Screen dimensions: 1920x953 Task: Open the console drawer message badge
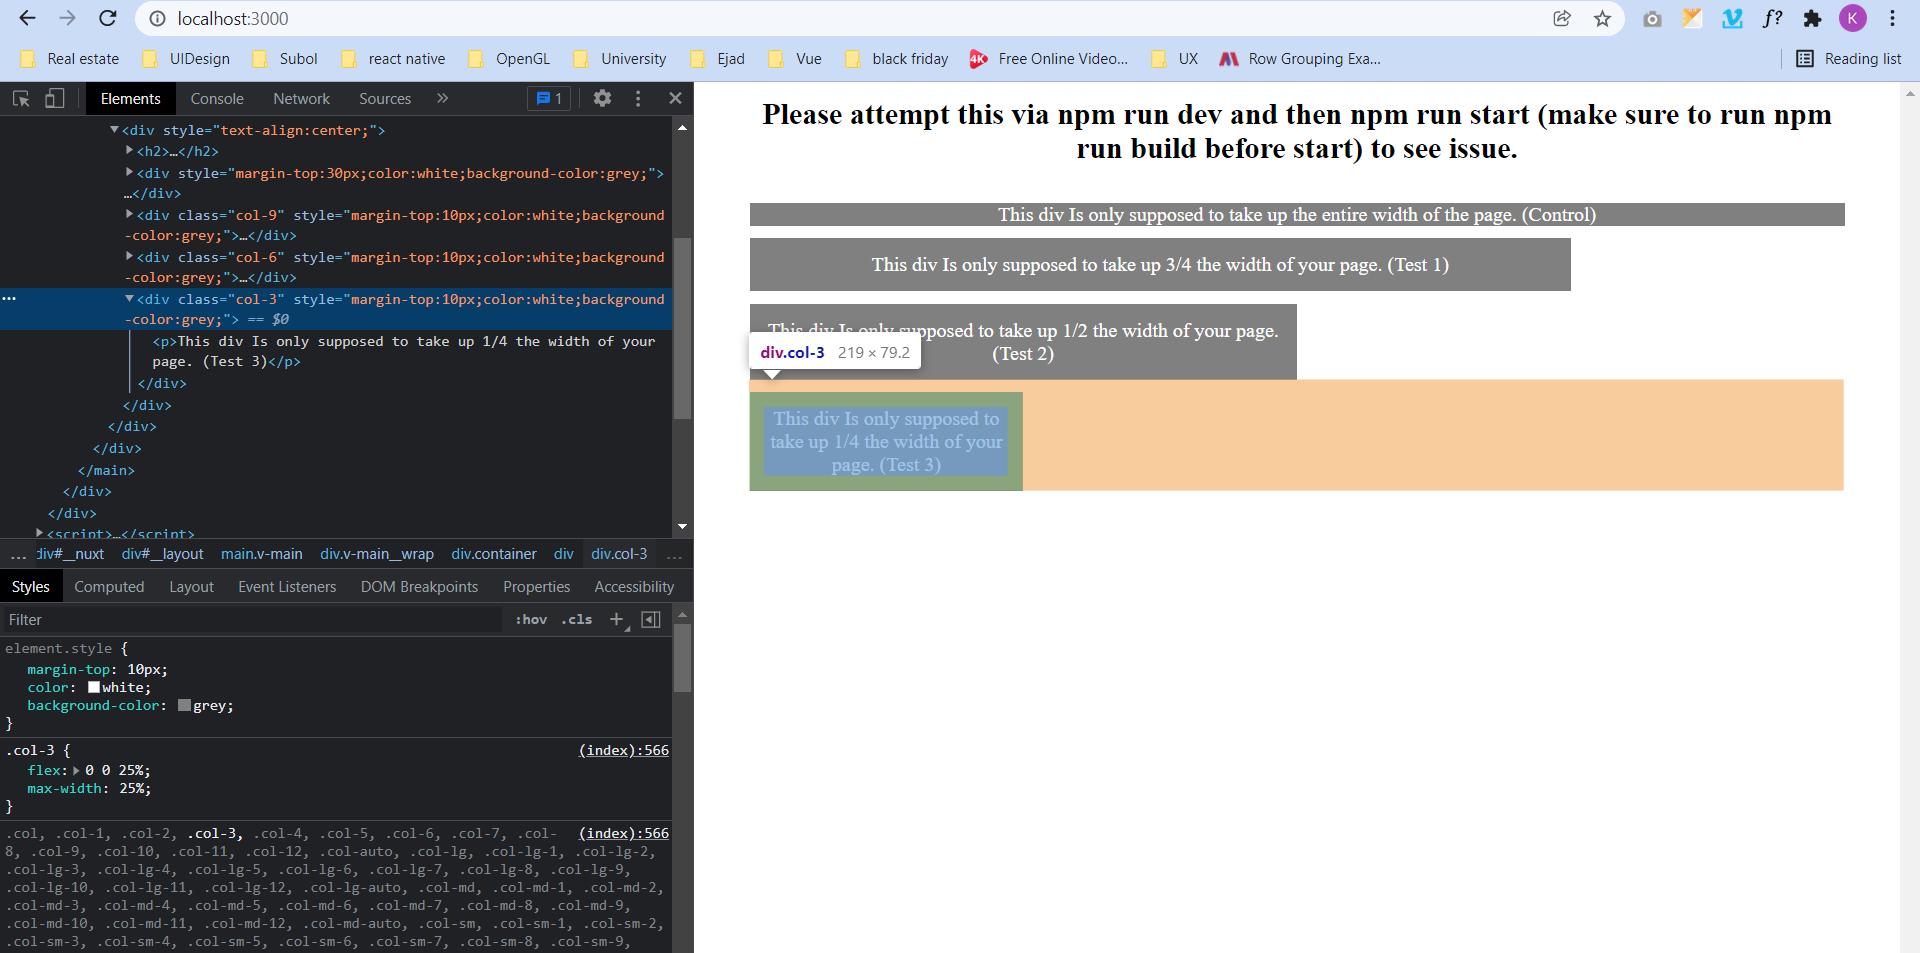[549, 98]
